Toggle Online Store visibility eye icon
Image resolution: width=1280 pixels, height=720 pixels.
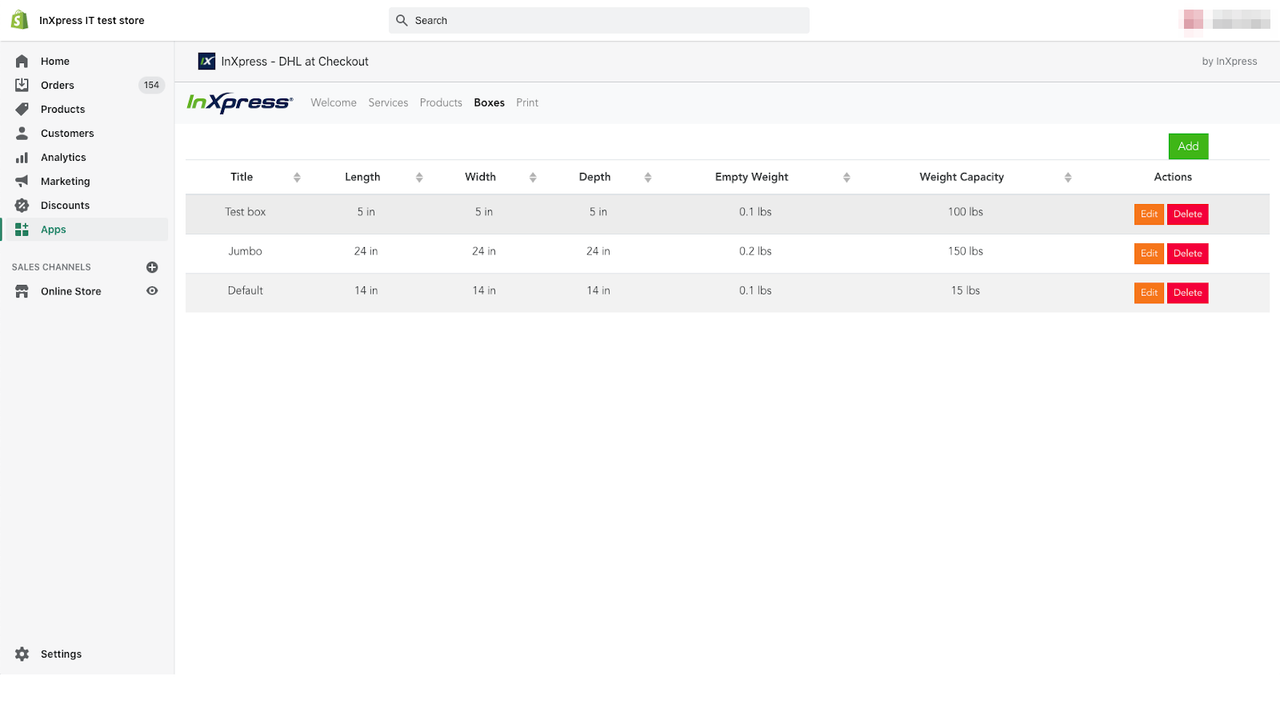click(x=152, y=291)
